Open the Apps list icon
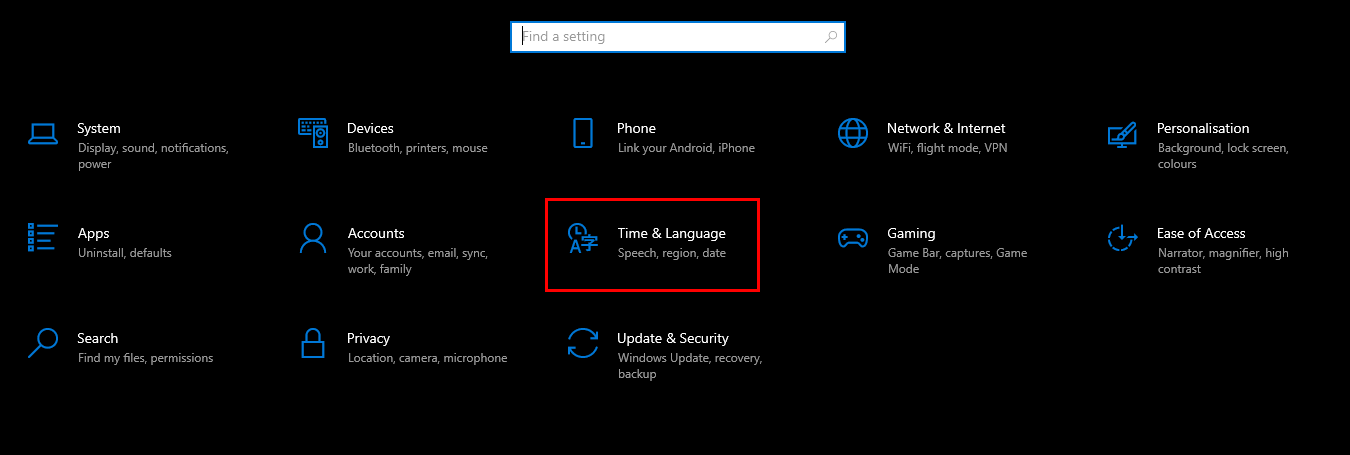Screen dimensions: 1350x455 coord(43,238)
